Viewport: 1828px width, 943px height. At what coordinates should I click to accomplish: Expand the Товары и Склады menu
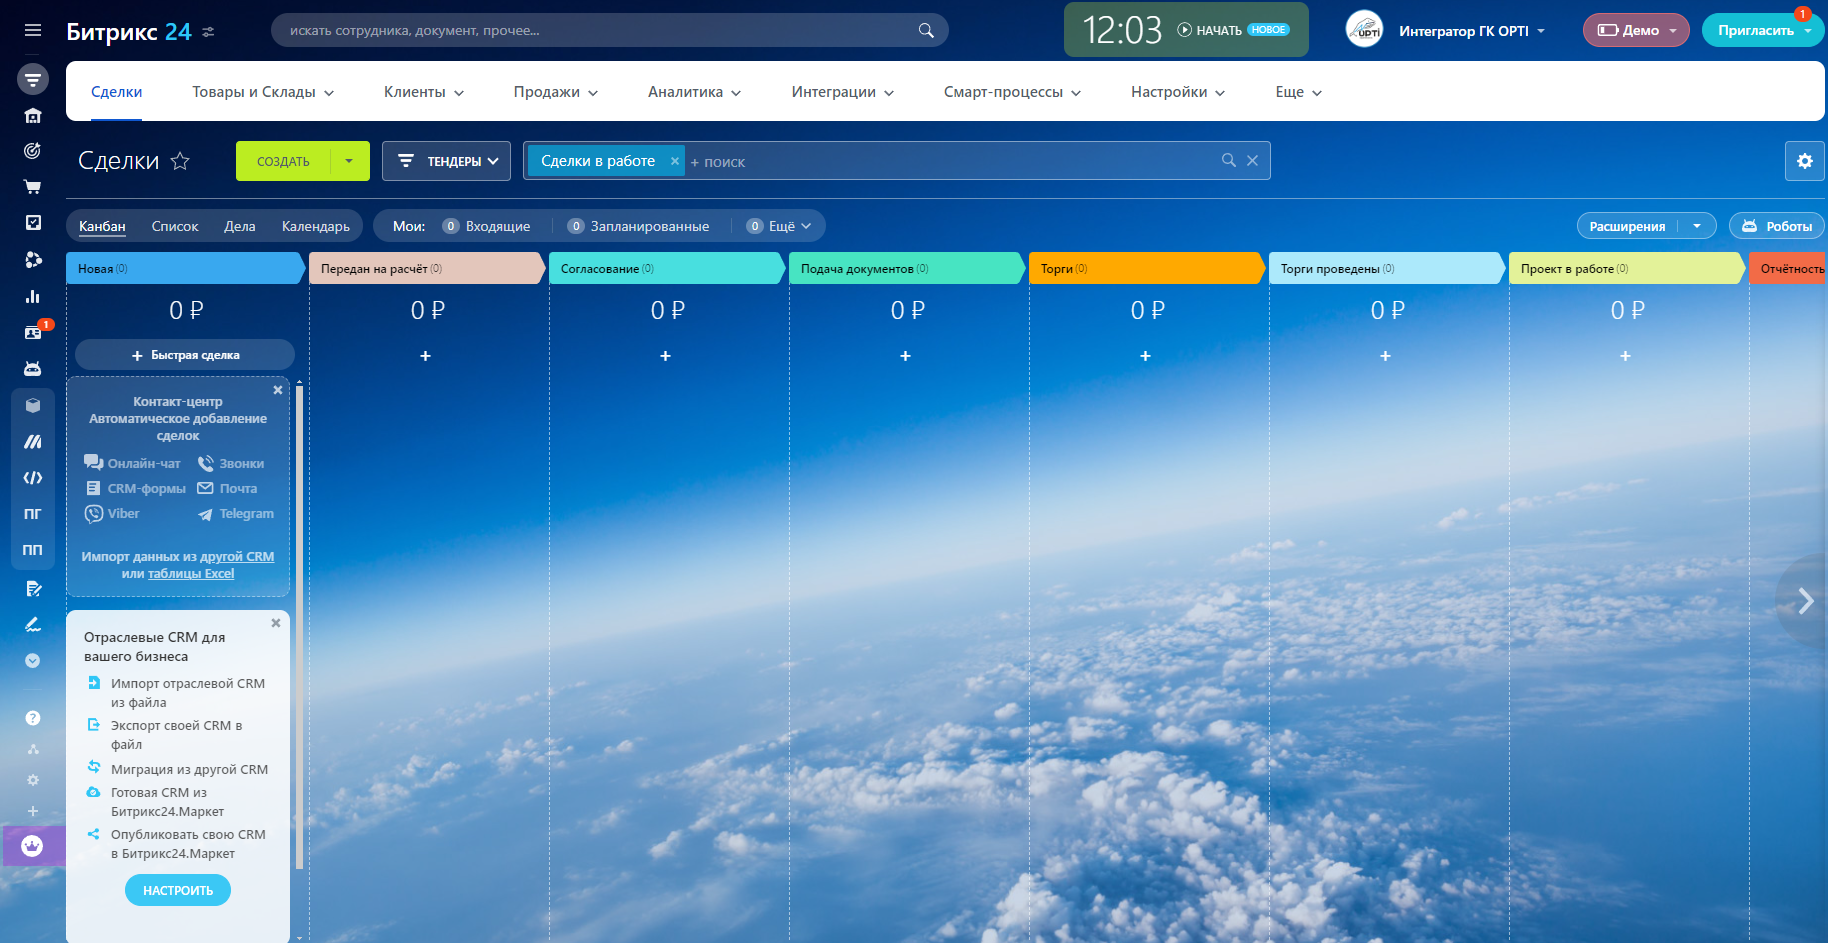click(x=263, y=92)
